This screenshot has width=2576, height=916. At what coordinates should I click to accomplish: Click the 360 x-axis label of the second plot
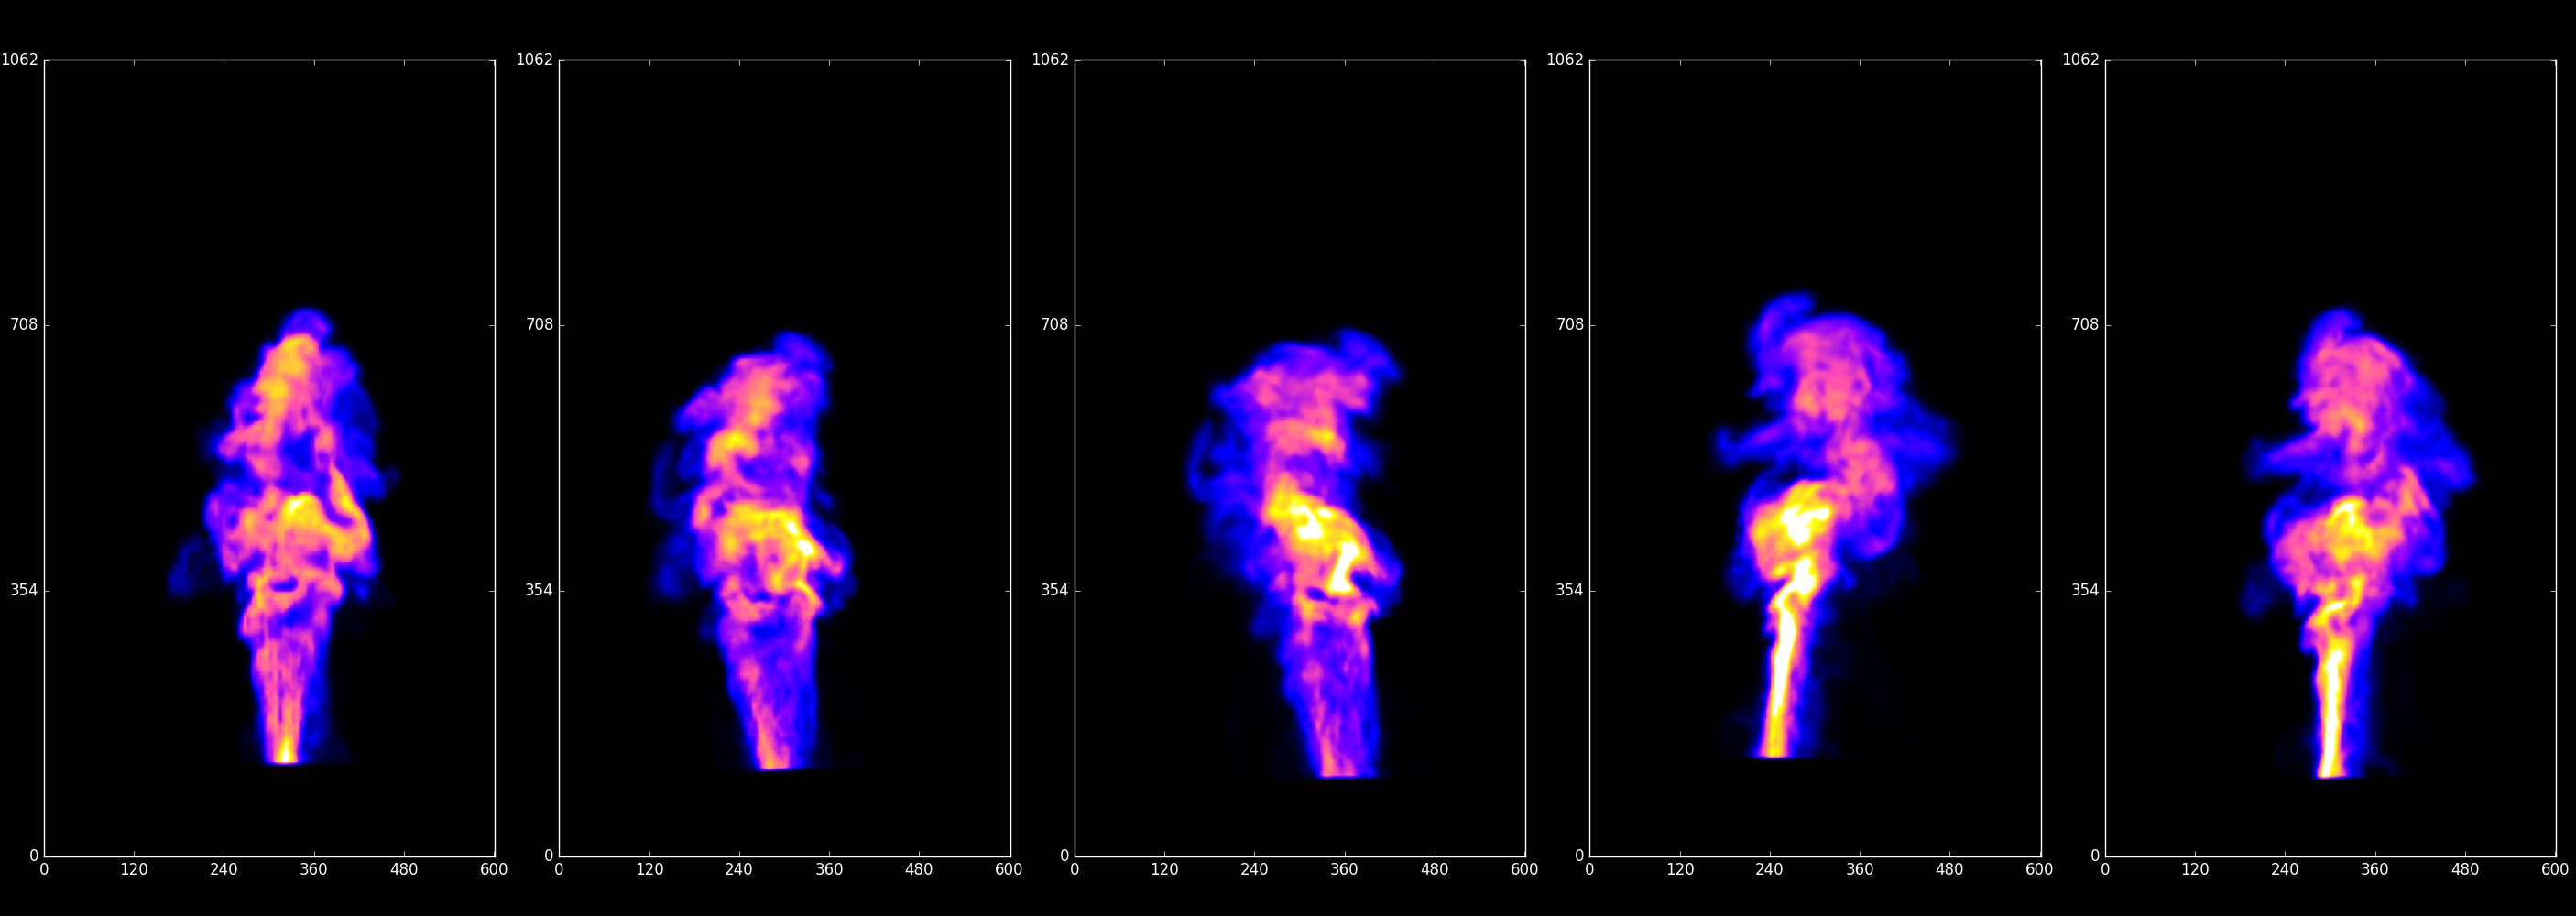830,870
